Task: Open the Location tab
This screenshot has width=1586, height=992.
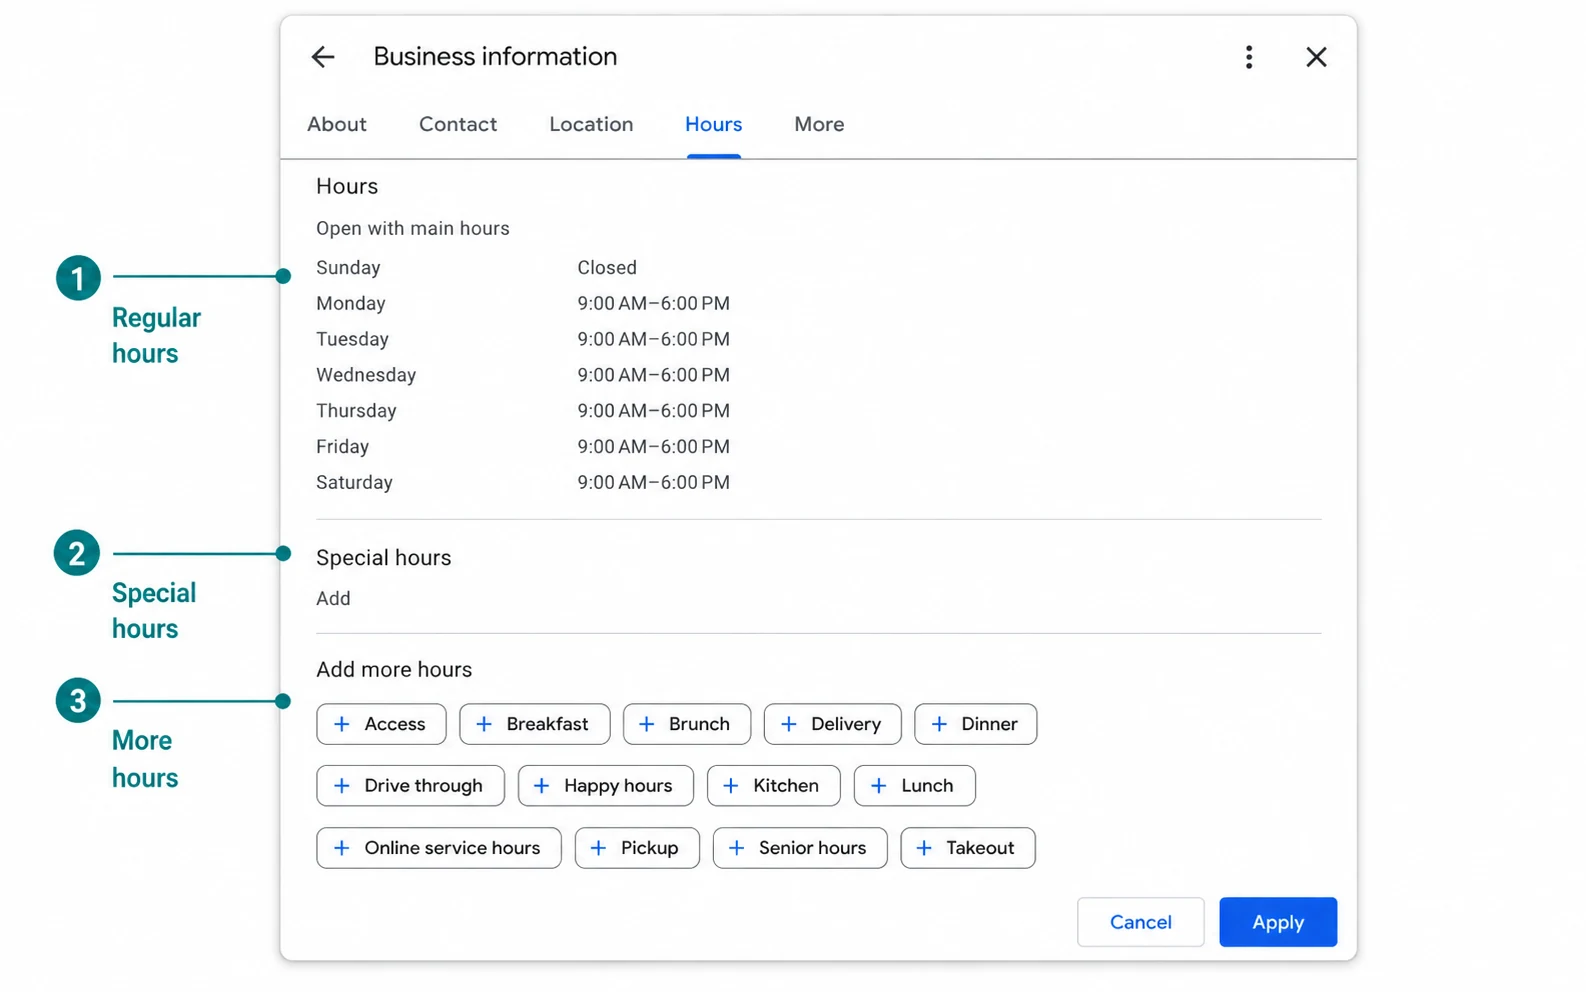Action: (591, 124)
